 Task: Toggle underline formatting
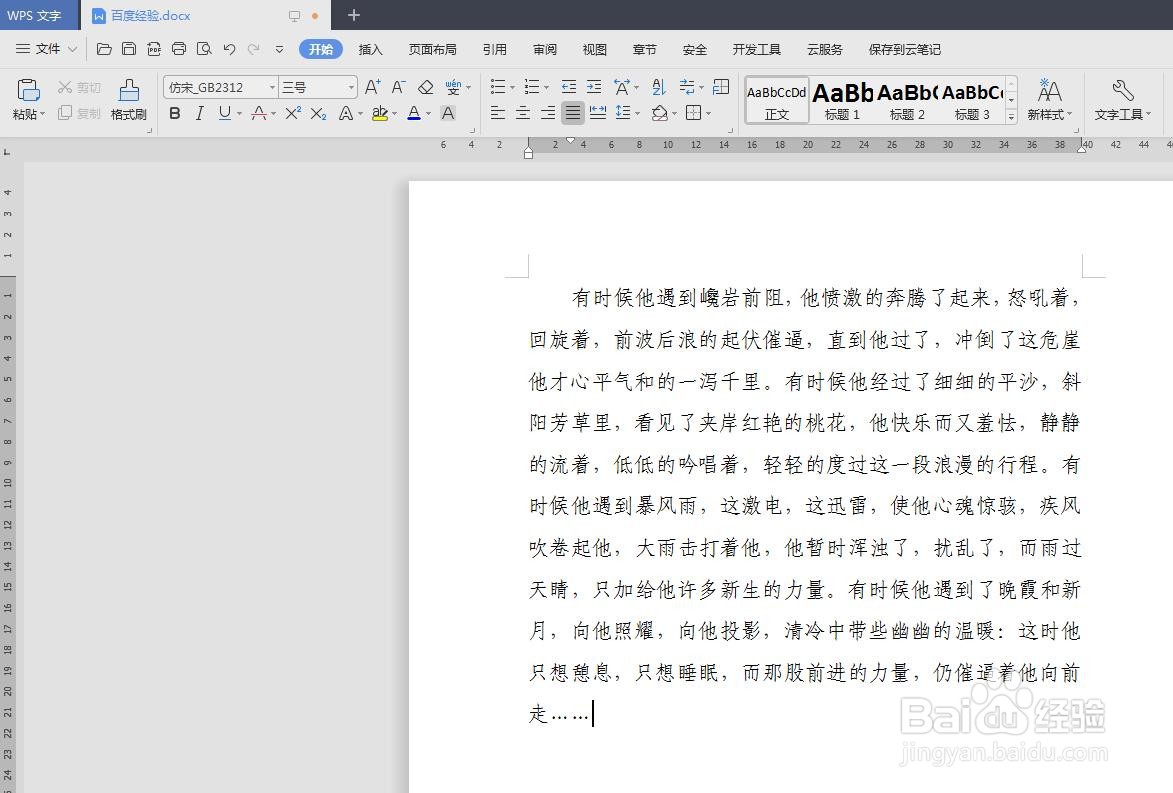221,113
